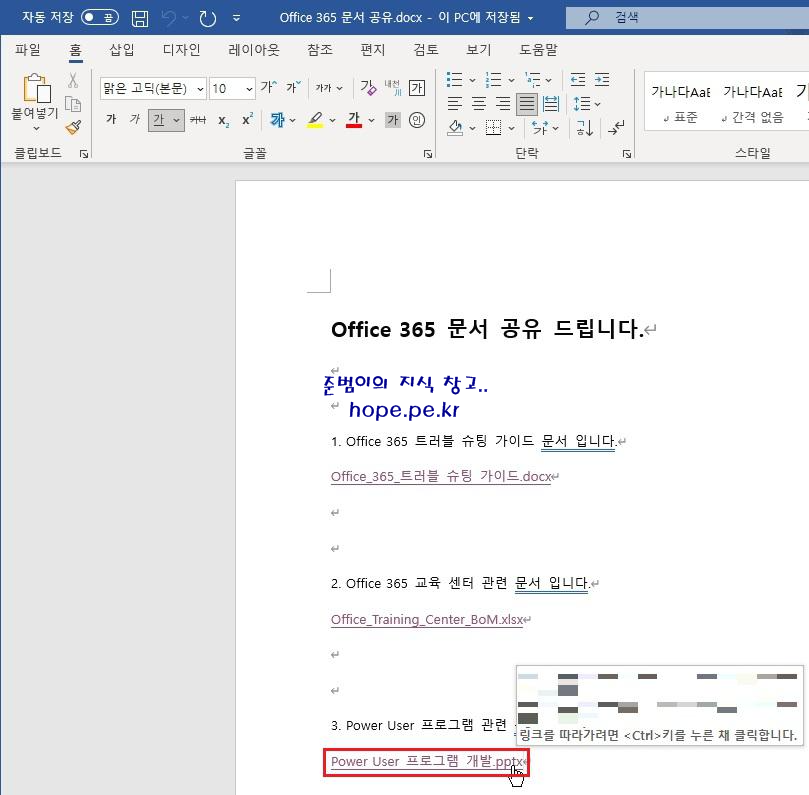
Task: Open the 레이아웃 tab
Action: pyautogui.click(x=253, y=50)
